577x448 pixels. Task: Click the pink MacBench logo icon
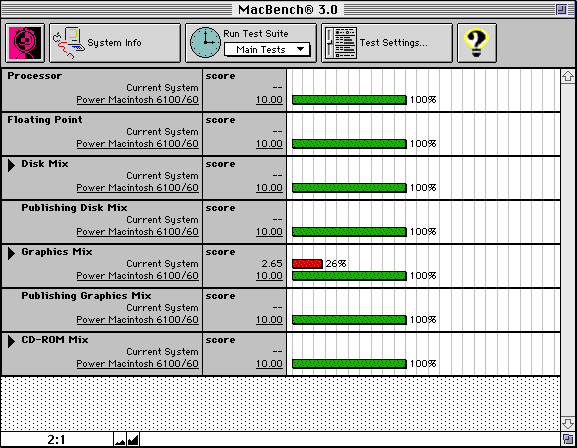pos(25,43)
